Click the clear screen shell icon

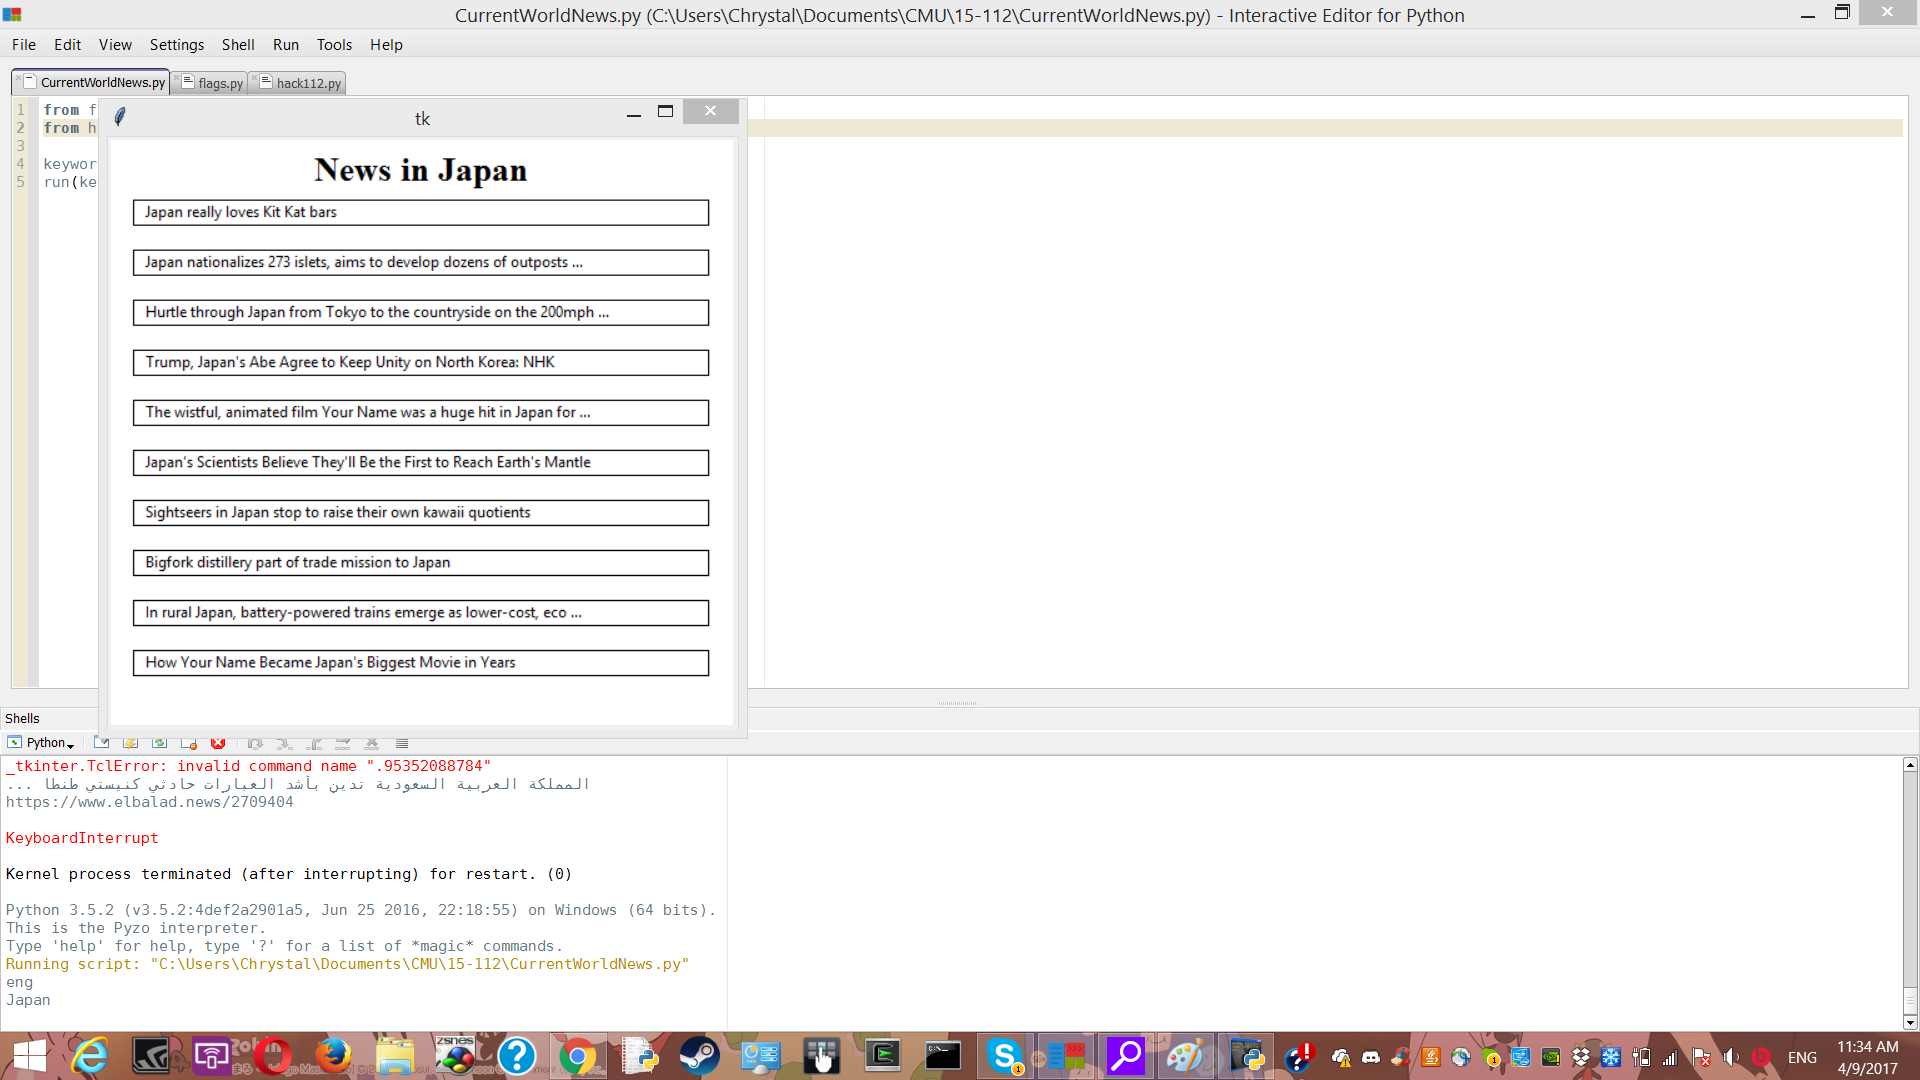pos(101,743)
